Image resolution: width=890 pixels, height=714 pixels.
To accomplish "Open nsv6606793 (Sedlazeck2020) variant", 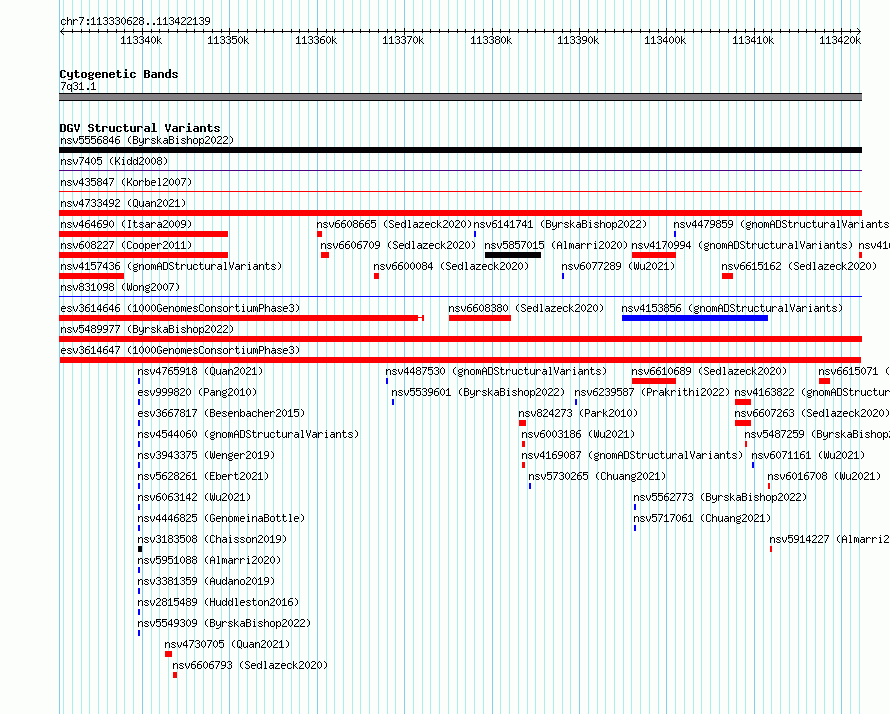I will 250,665.
